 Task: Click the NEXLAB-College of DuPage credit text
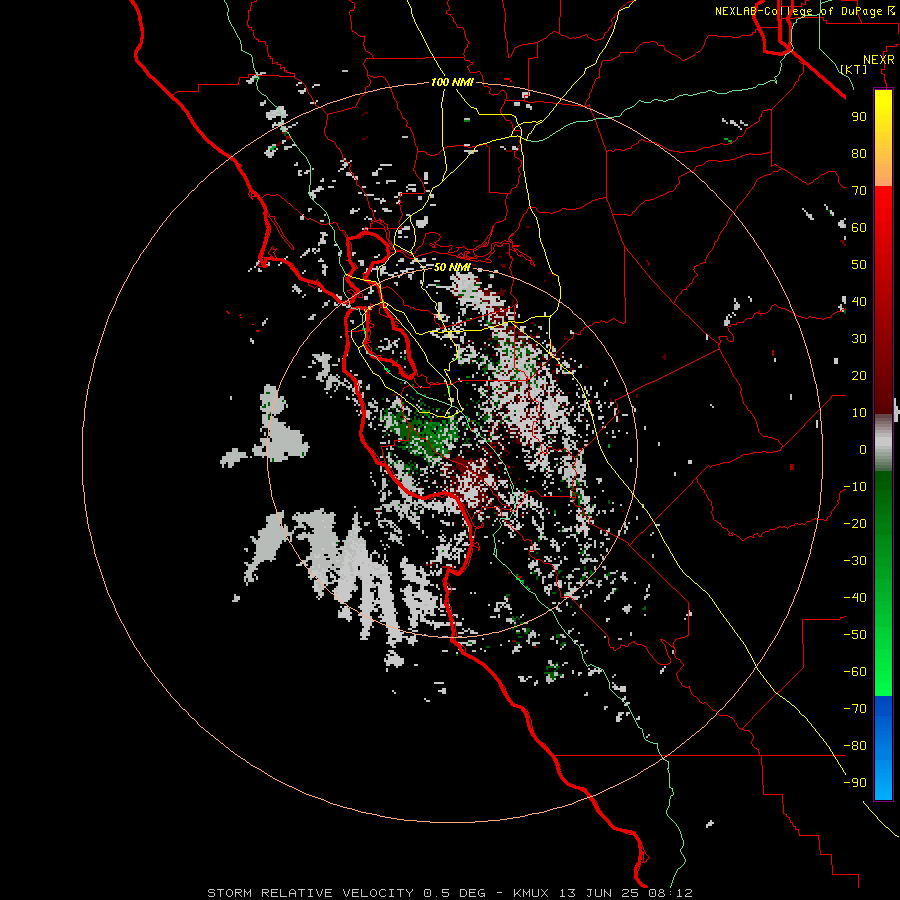[804, 11]
